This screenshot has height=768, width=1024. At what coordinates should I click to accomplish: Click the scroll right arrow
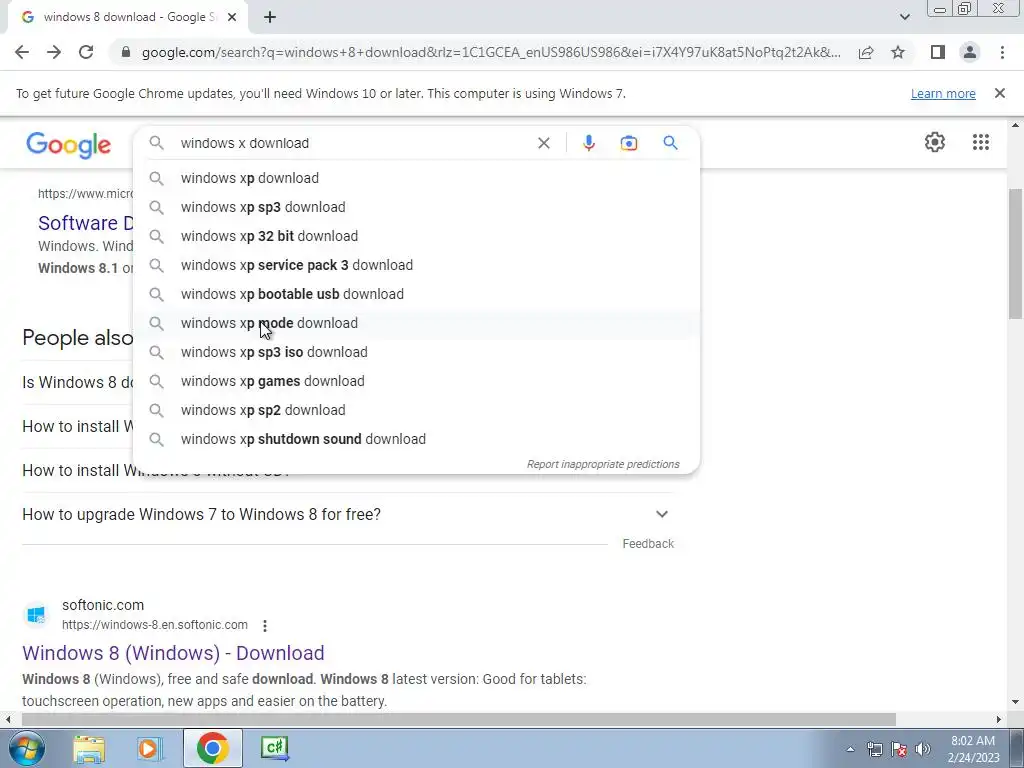[999, 720]
